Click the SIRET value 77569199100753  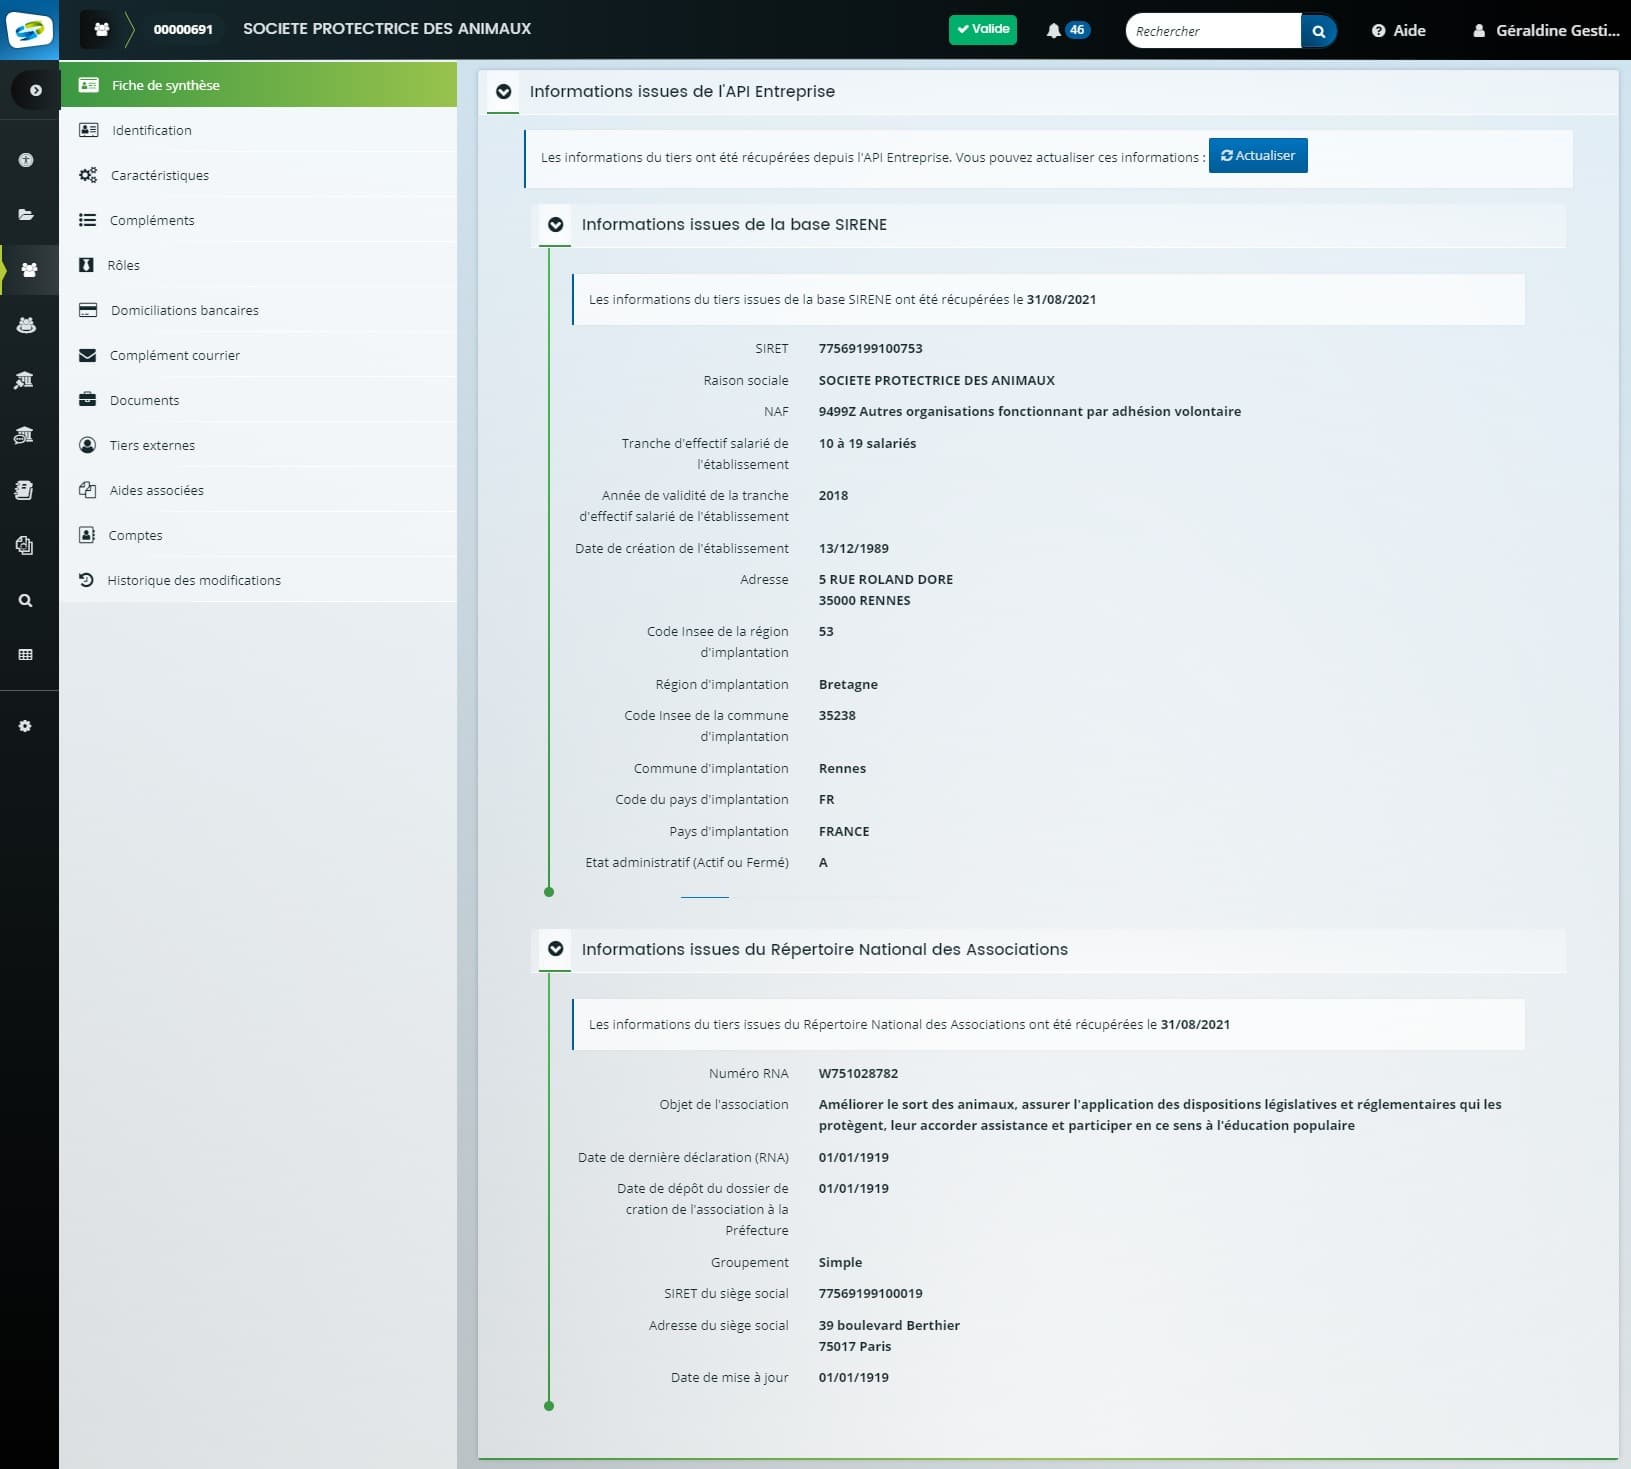click(x=871, y=349)
